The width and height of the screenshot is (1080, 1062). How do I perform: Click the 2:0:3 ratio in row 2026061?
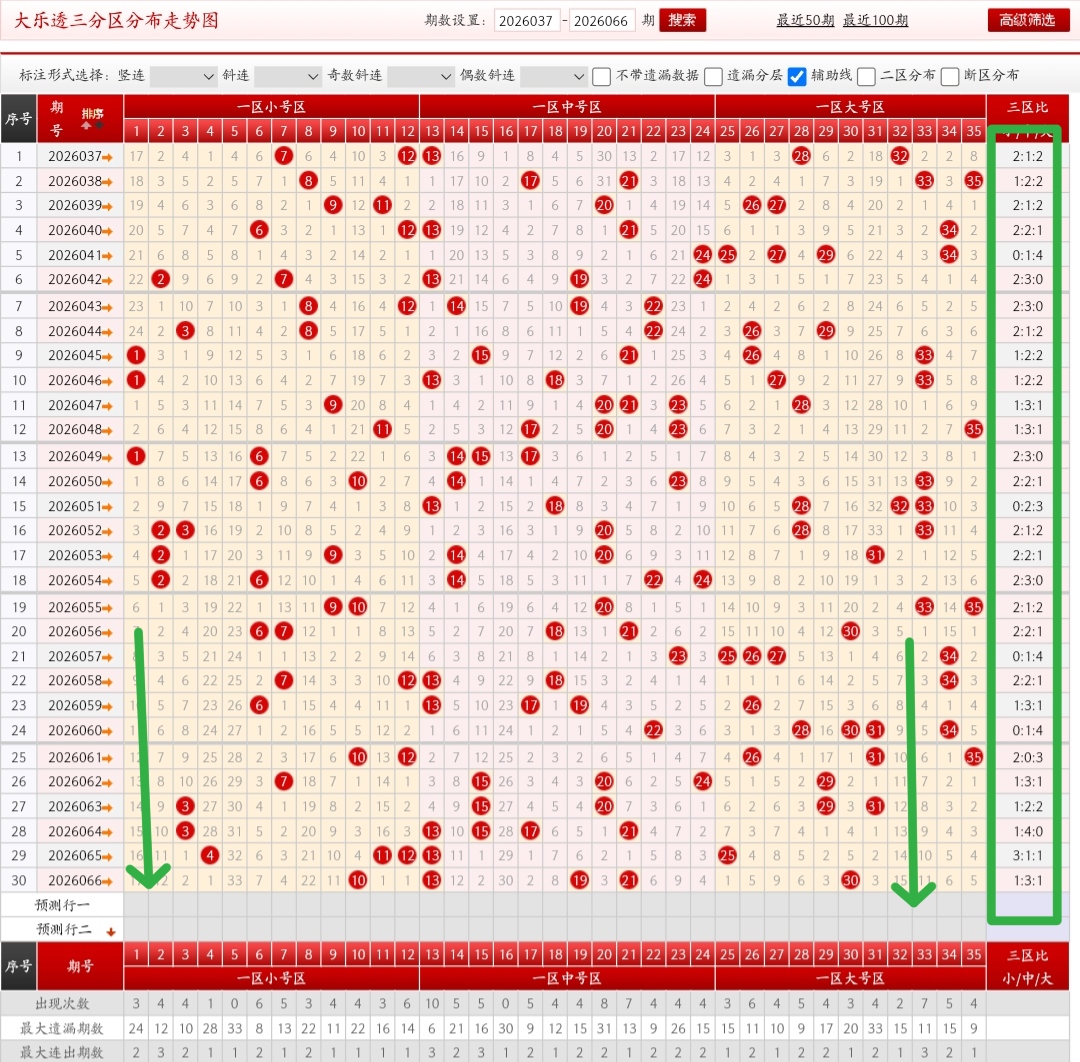pos(1028,758)
